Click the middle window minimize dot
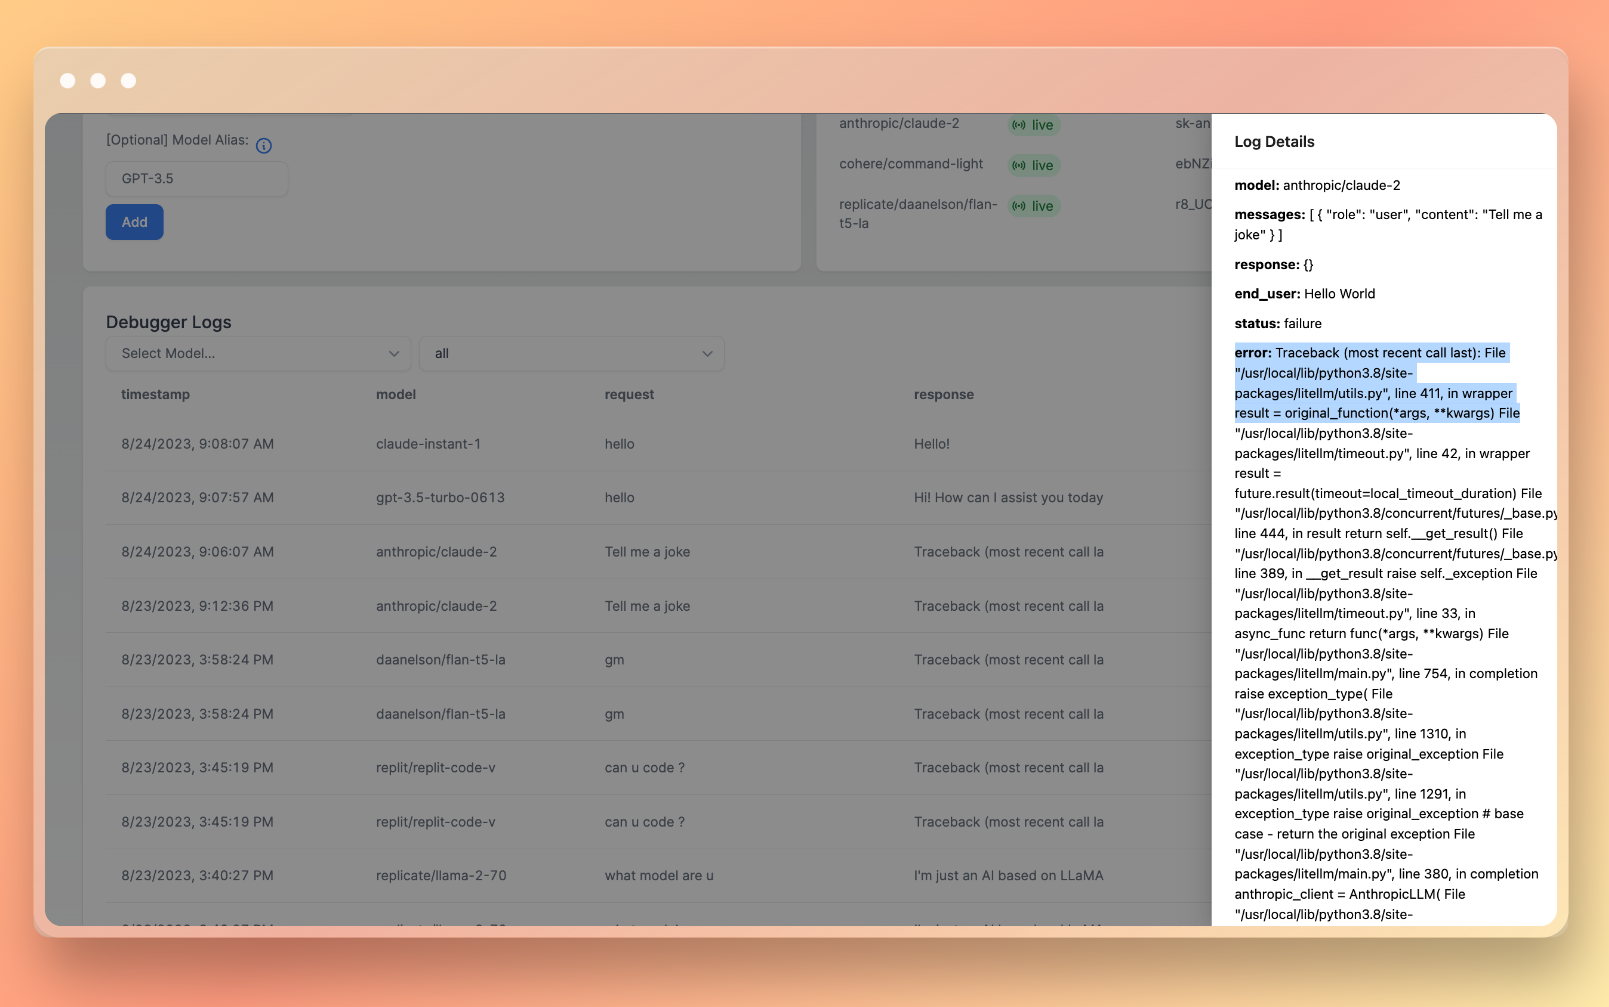Image resolution: width=1609 pixels, height=1007 pixels. [x=98, y=81]
